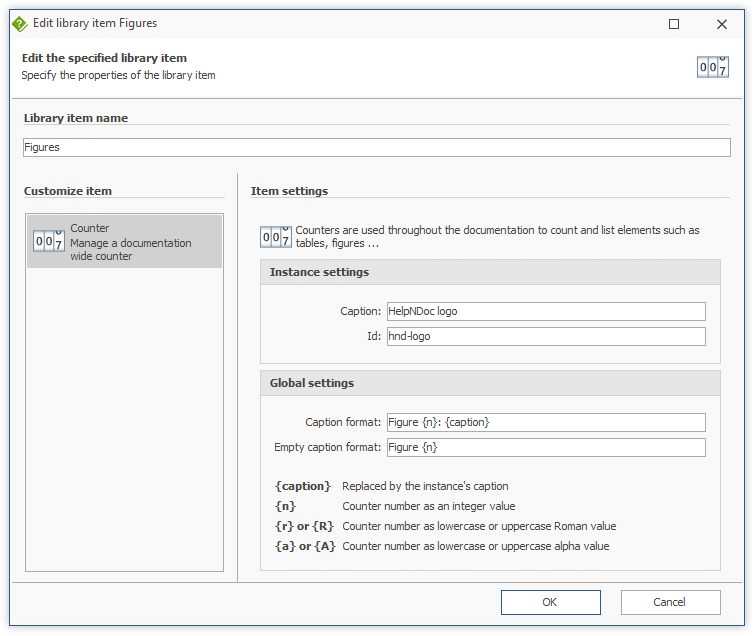Image resolution: width=755 pixels, height=636 pixels.
Task: Focus the Caption field containing HelpNDoc logo
Action: pyautogui.click(x=546, y=311)
